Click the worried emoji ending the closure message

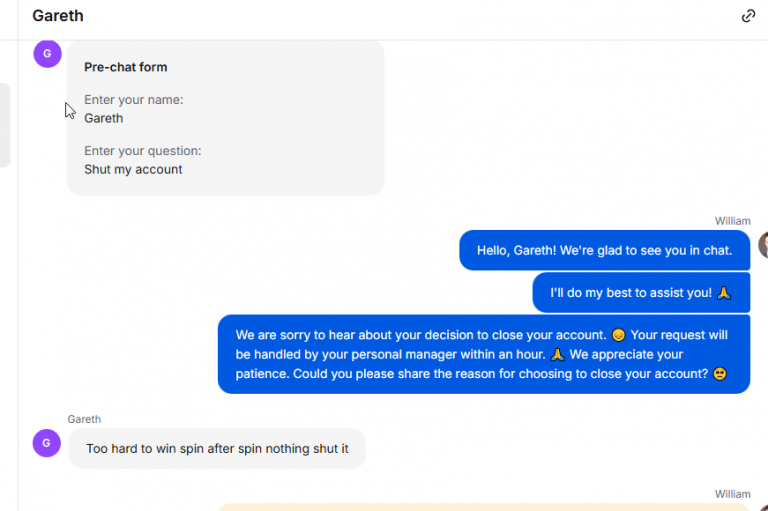[x=720, y=374]
